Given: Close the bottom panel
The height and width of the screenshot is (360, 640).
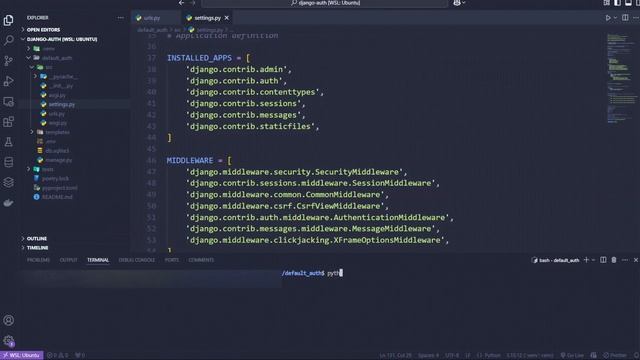Looking at the screenshot, I should (636, 260).
